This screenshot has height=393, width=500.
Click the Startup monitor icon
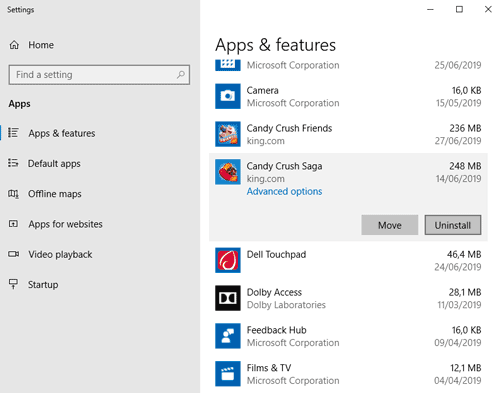(13, 284)
